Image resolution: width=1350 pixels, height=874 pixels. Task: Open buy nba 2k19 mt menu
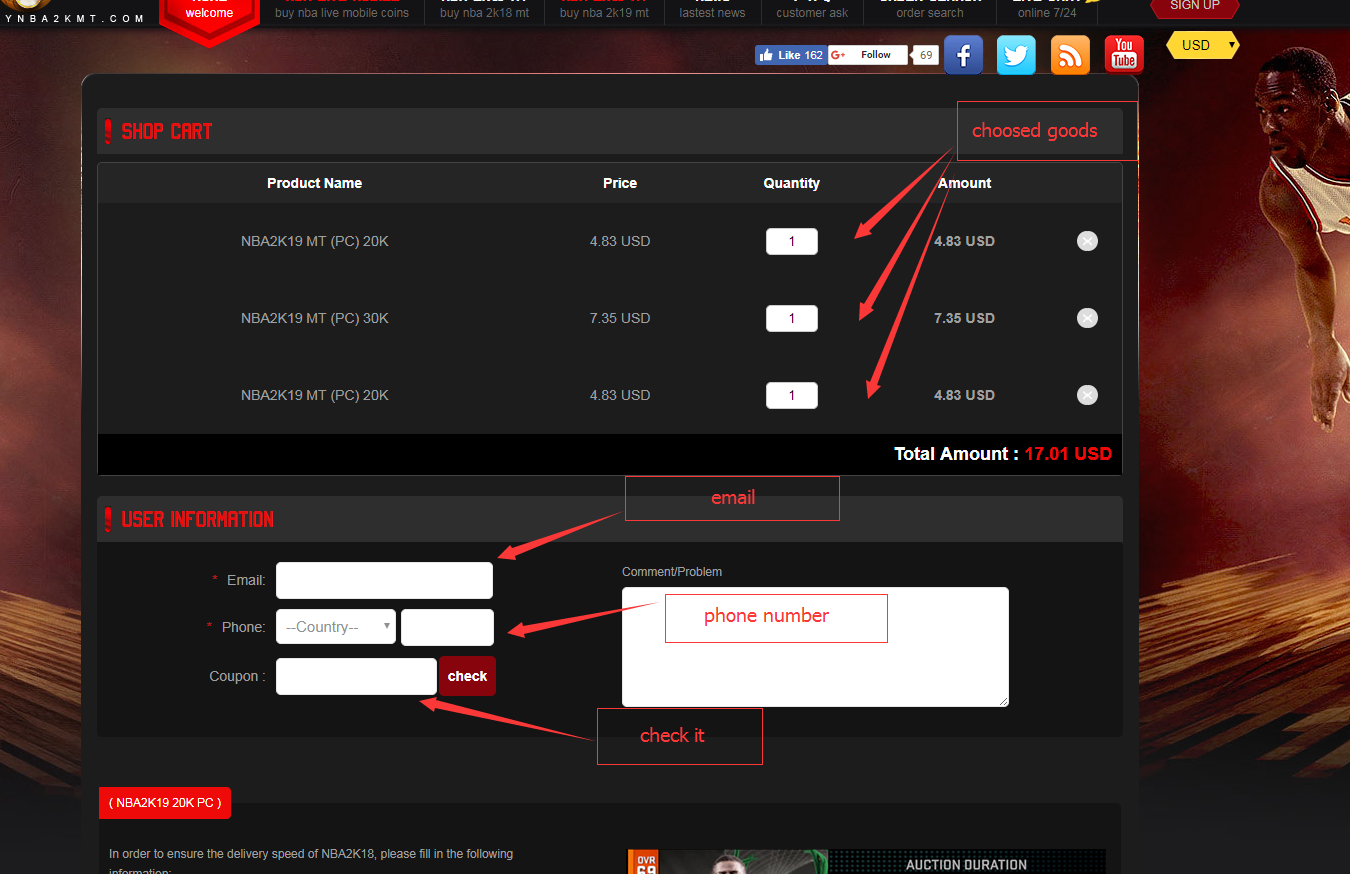[x=604, y=10]
